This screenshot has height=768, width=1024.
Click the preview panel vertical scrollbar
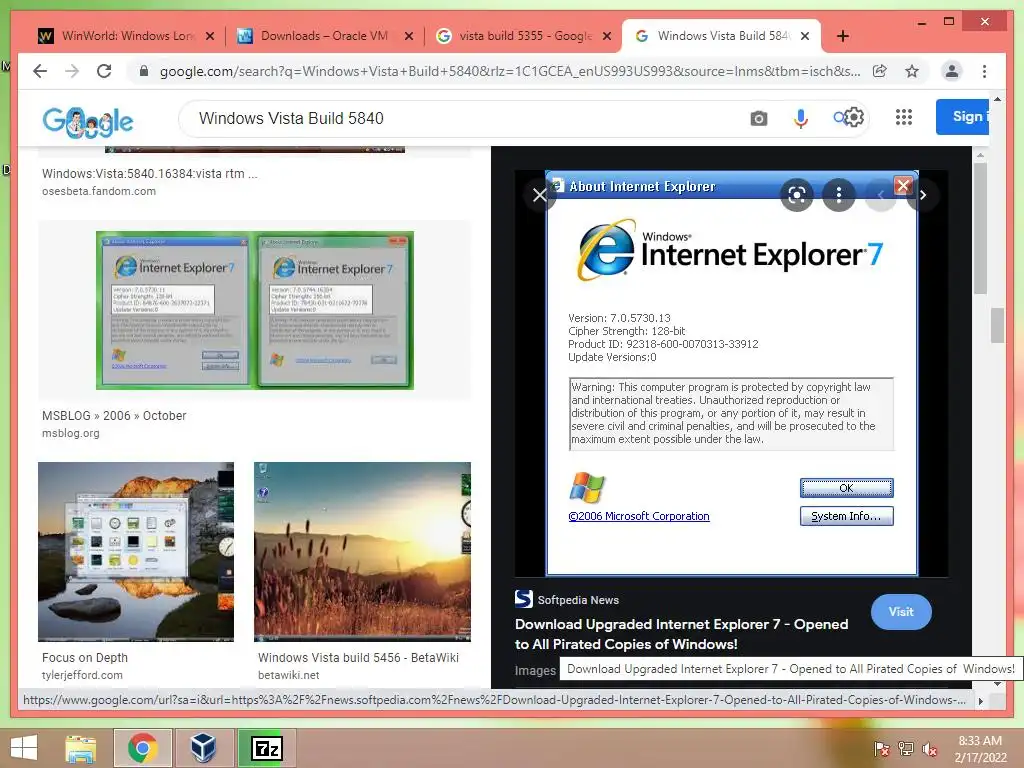click(980, 229)
